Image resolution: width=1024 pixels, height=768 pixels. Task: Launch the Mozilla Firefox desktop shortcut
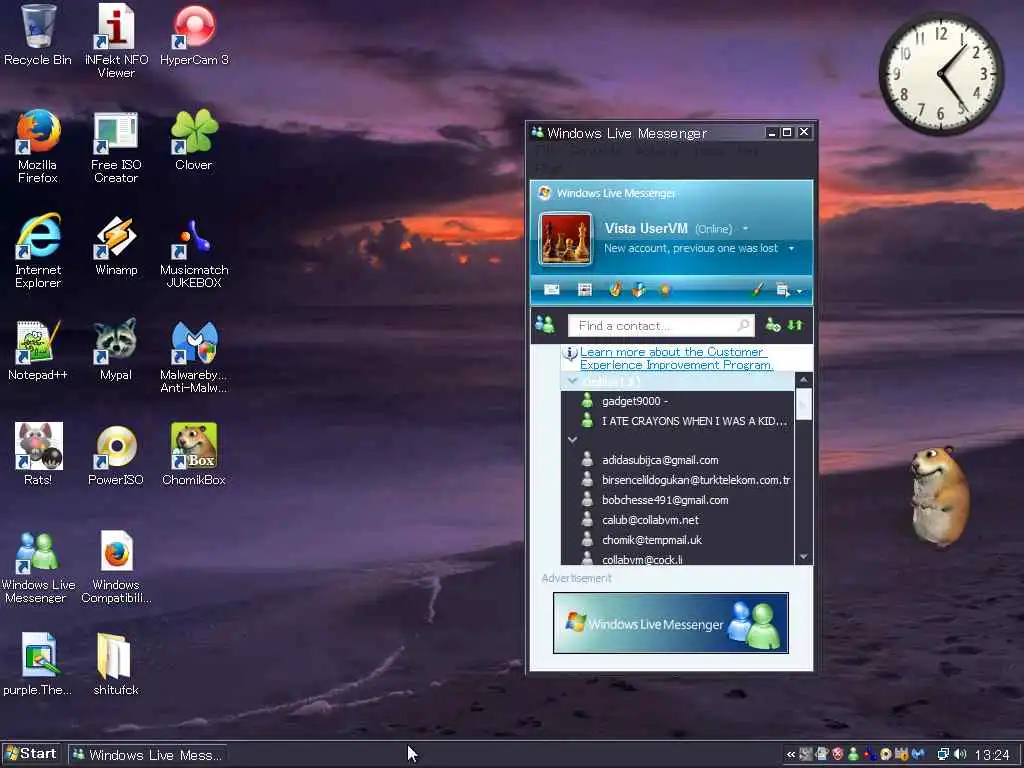tap(38, 146)
